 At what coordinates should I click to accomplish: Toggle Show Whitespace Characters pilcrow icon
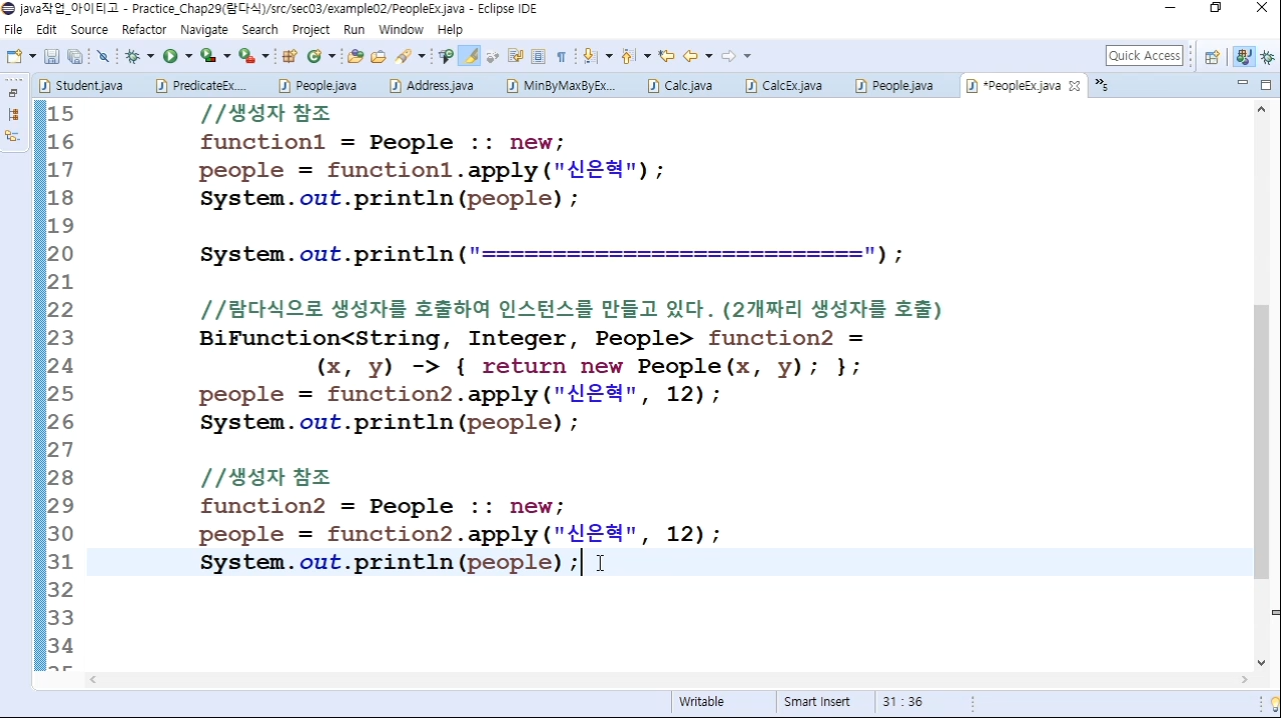click(x=561, y=56)
